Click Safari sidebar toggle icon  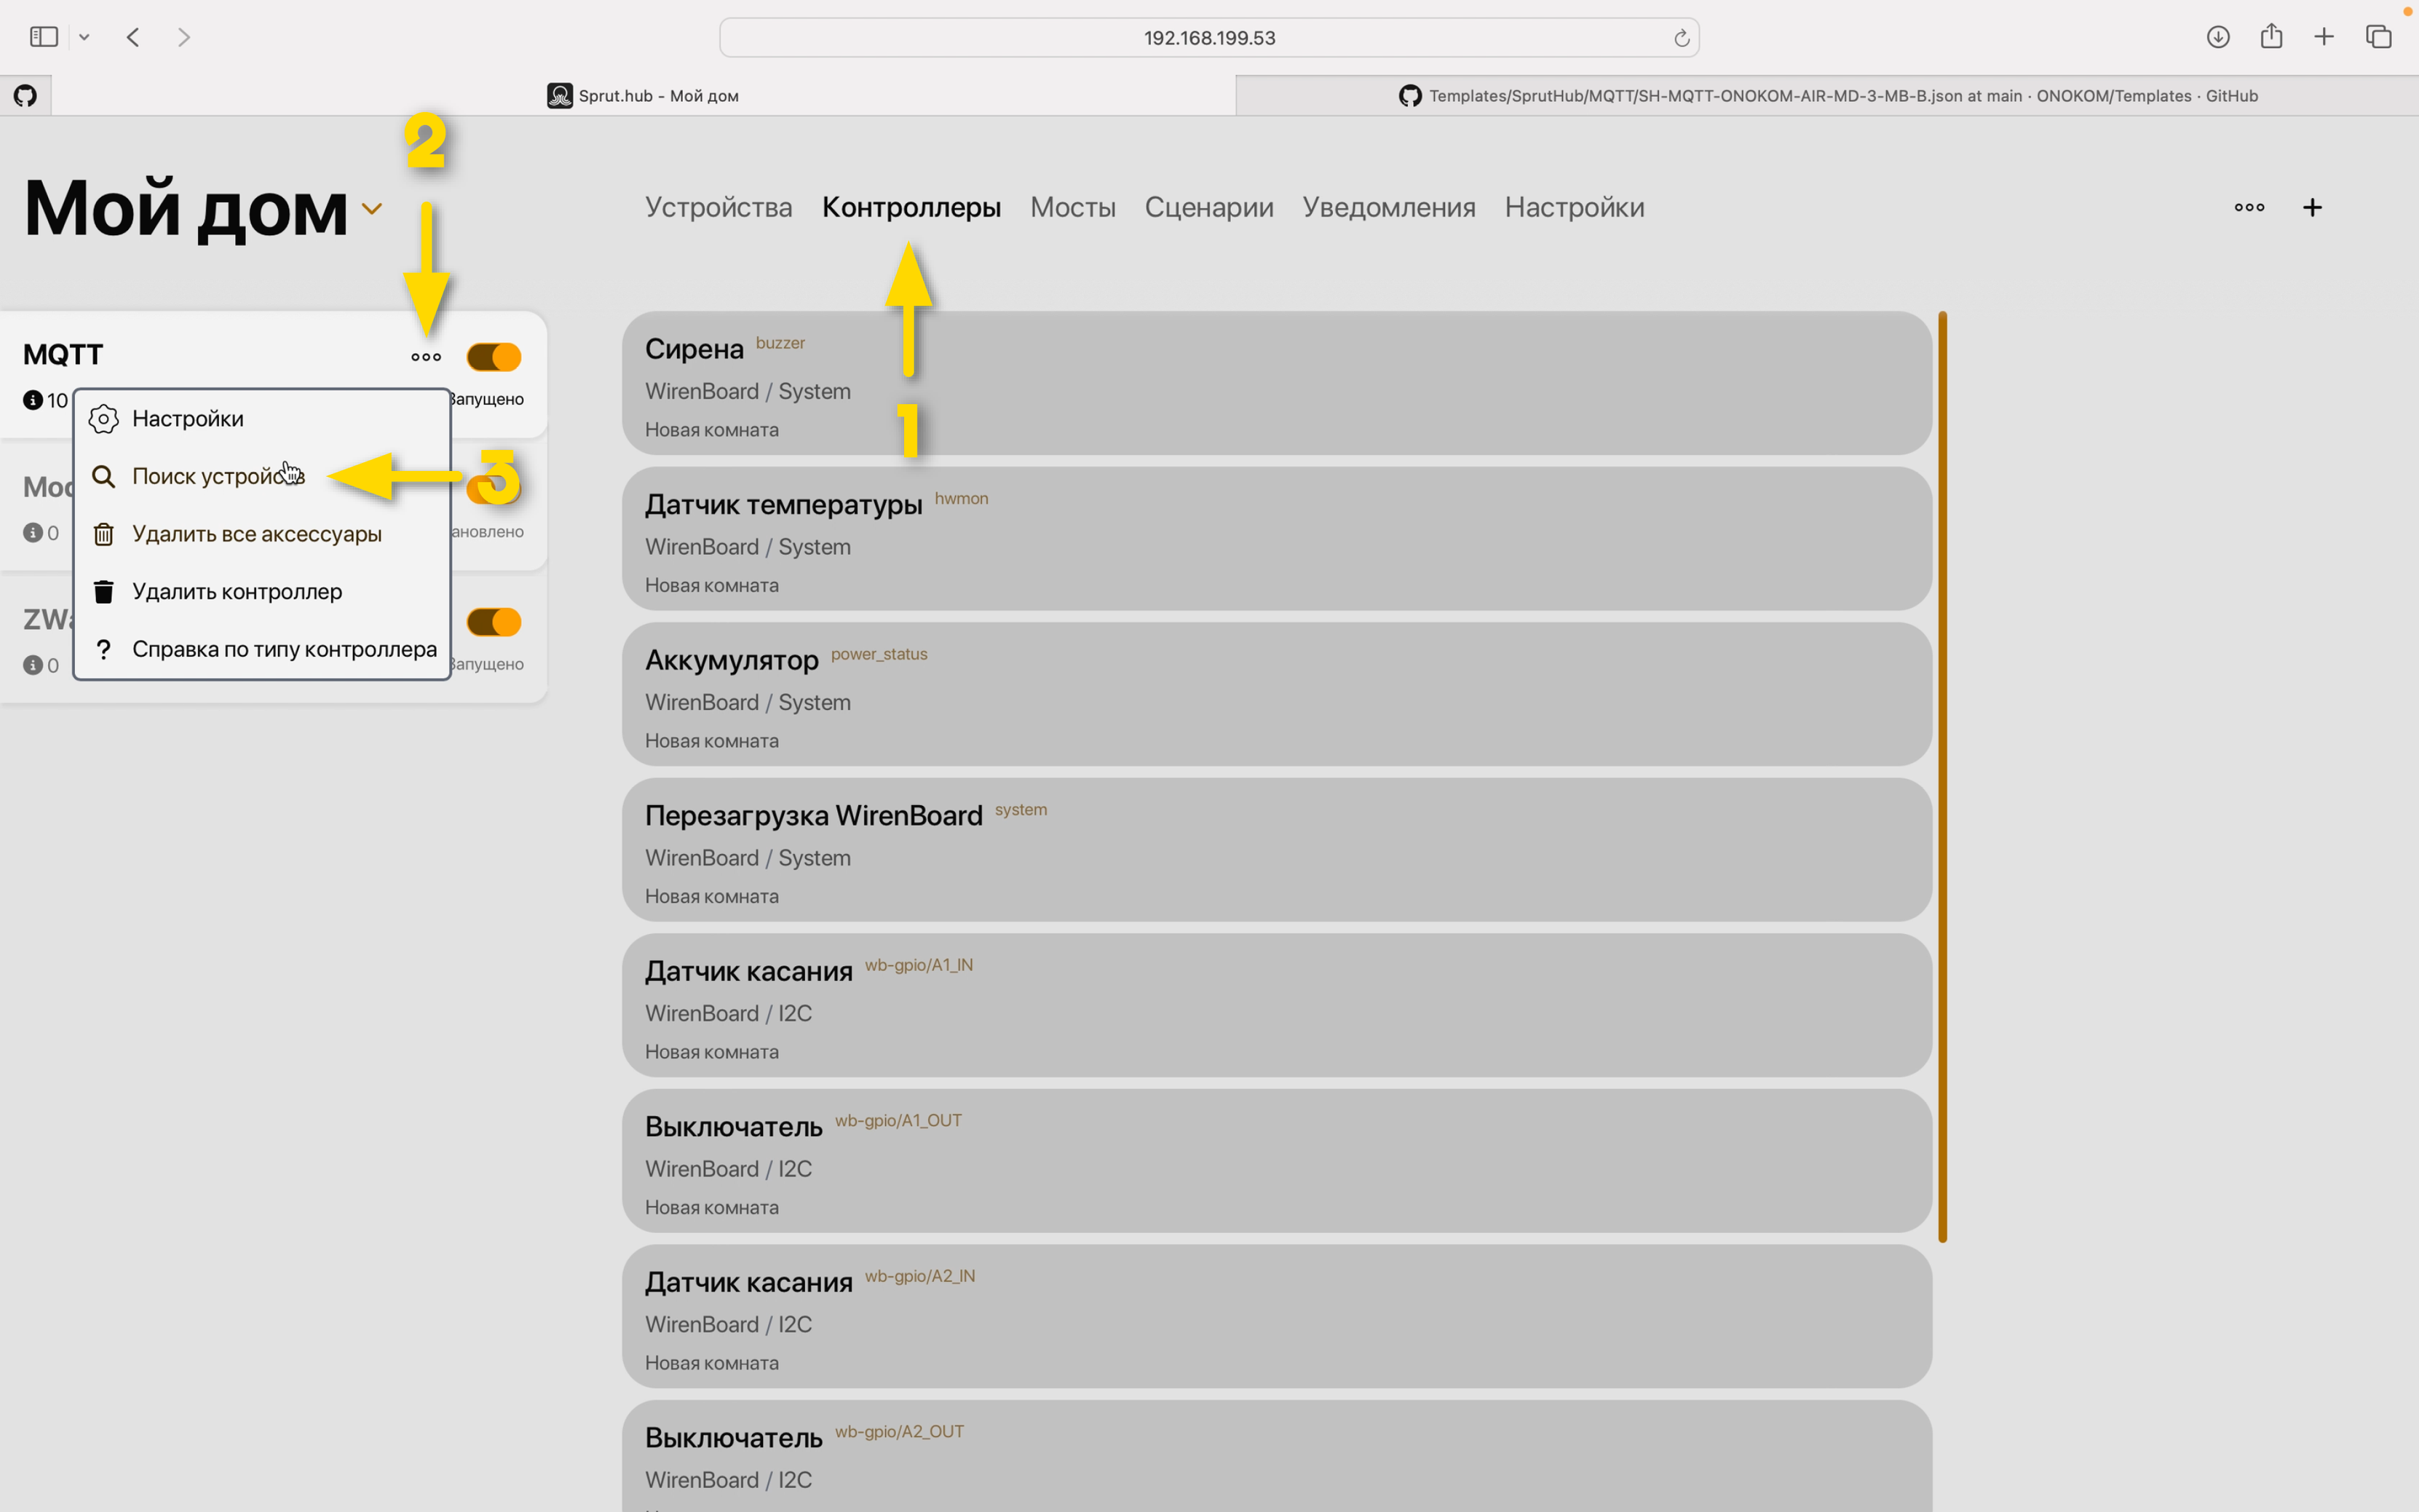click(44, 37)
